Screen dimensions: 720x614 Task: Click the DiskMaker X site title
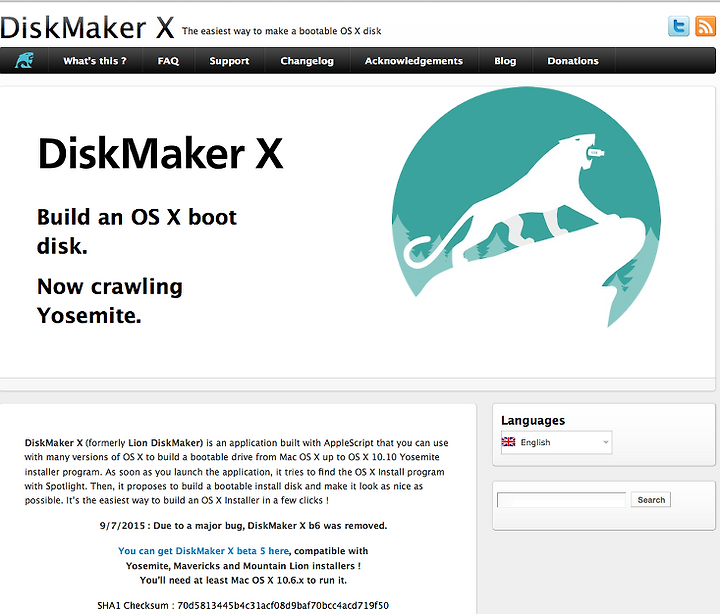(87, 28)
